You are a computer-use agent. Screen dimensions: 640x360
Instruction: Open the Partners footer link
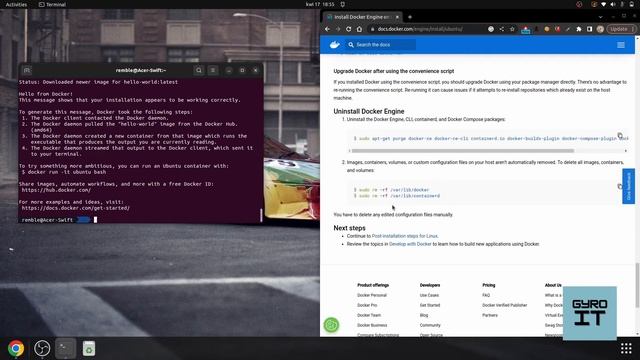click(490, 315)
